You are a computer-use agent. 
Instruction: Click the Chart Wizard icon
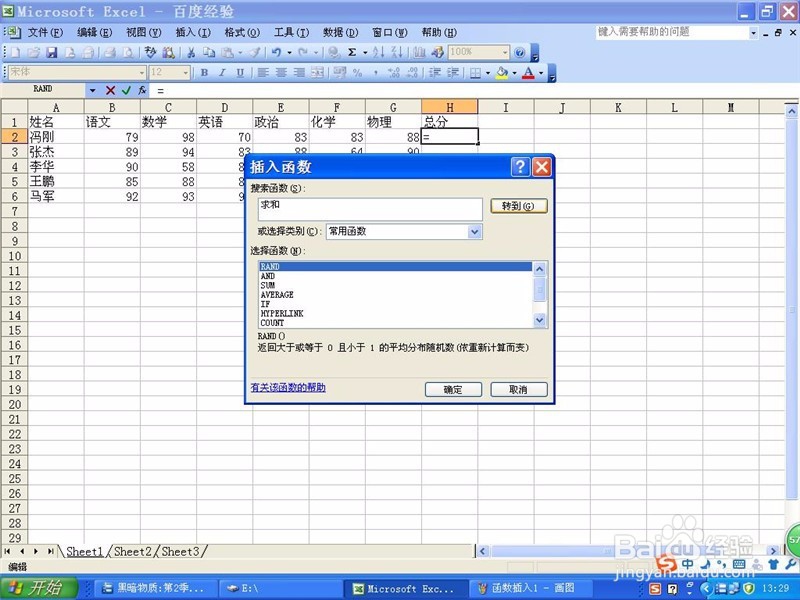[x=419, y=53]
